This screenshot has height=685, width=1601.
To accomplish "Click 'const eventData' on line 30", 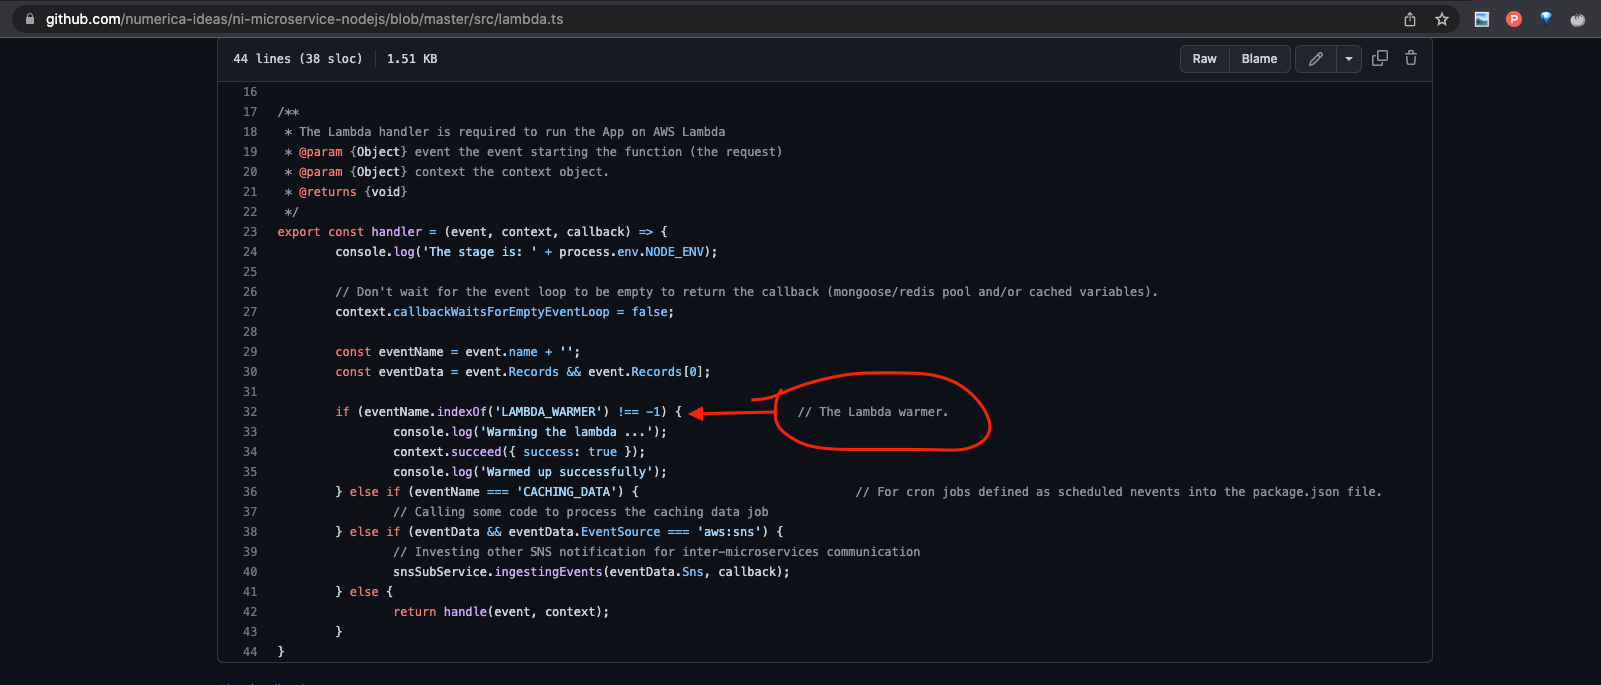I will click(x=389, y=372).
